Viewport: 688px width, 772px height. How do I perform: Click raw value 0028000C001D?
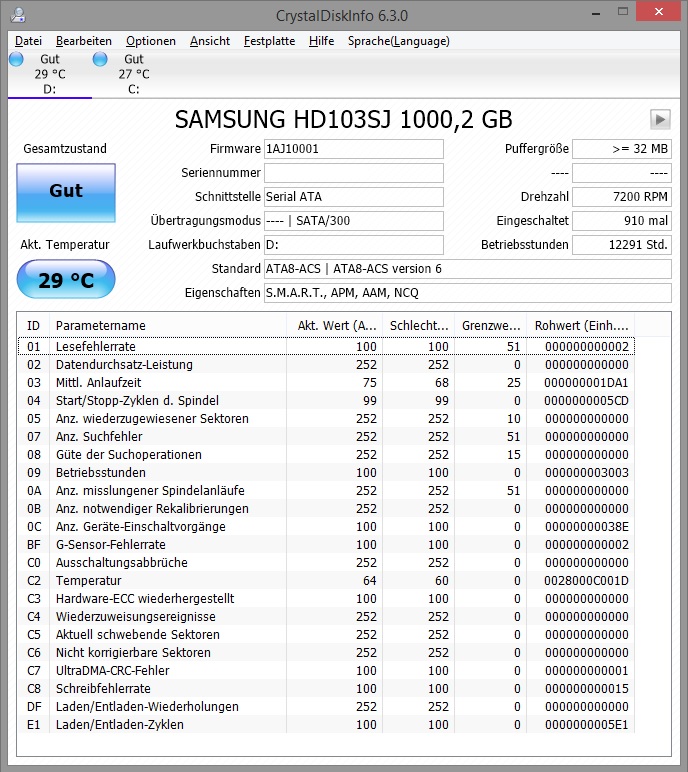[x=586, y=580]
